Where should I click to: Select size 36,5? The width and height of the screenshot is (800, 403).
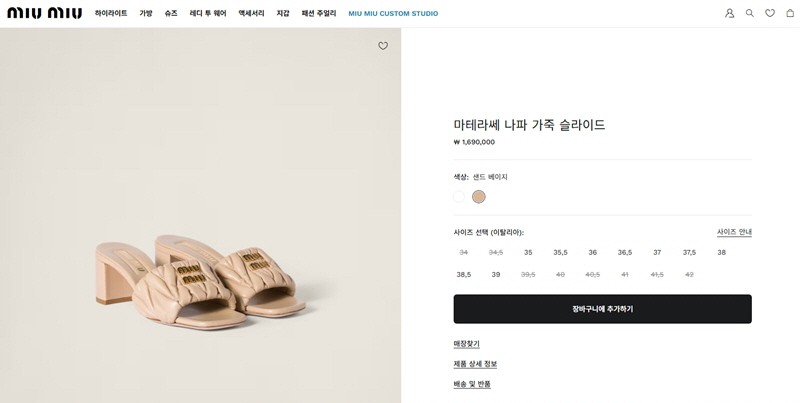point(624,253)
